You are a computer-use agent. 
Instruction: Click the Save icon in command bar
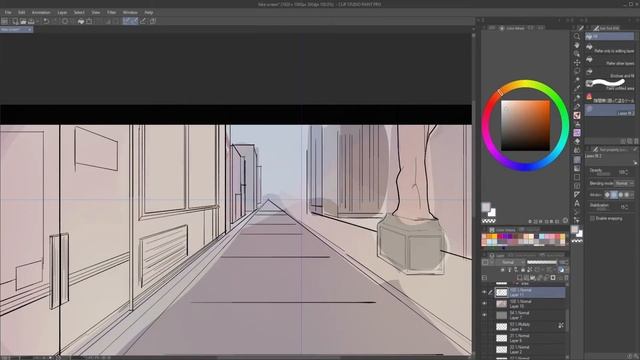(31, 21)
